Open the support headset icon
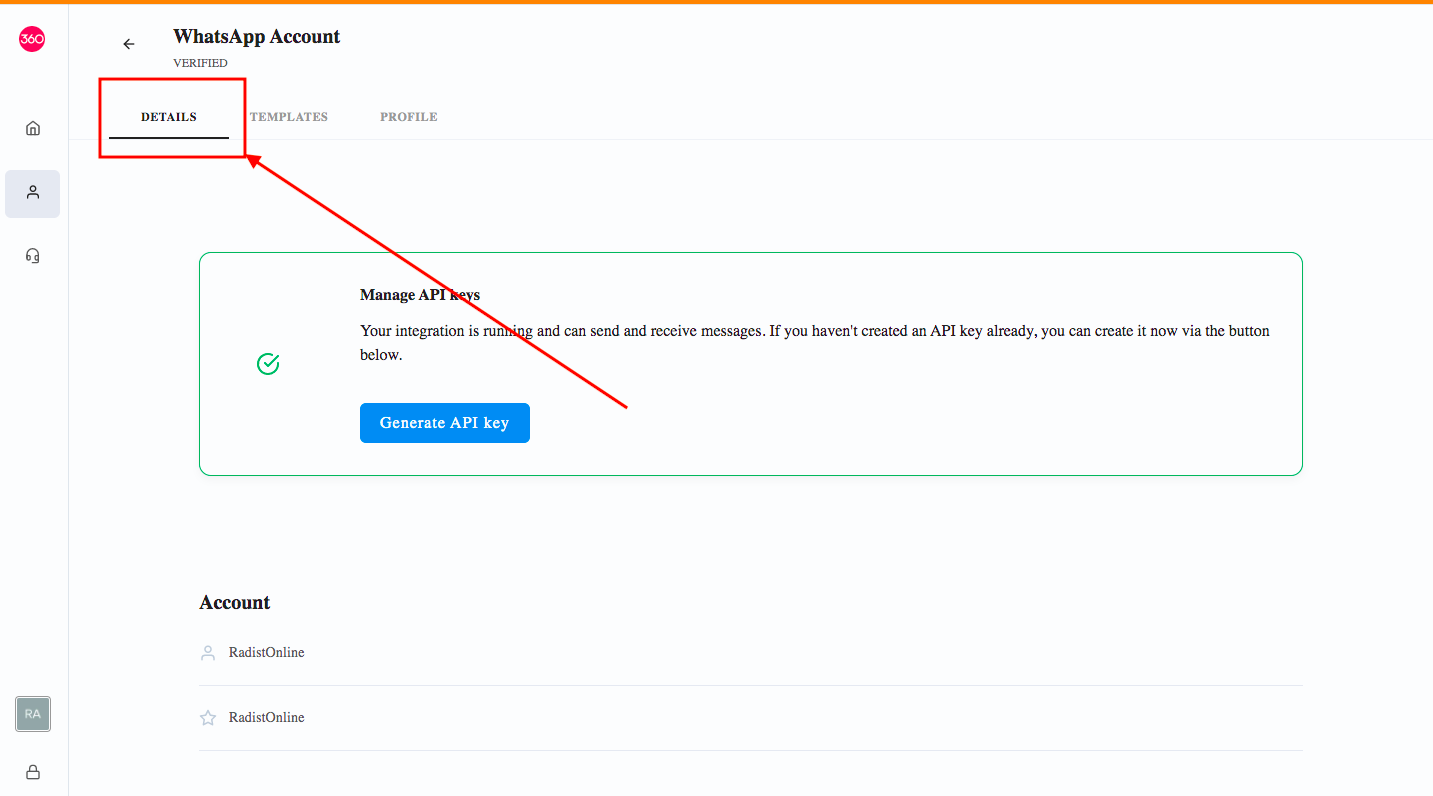1433x796 pixels. point(33,256)
